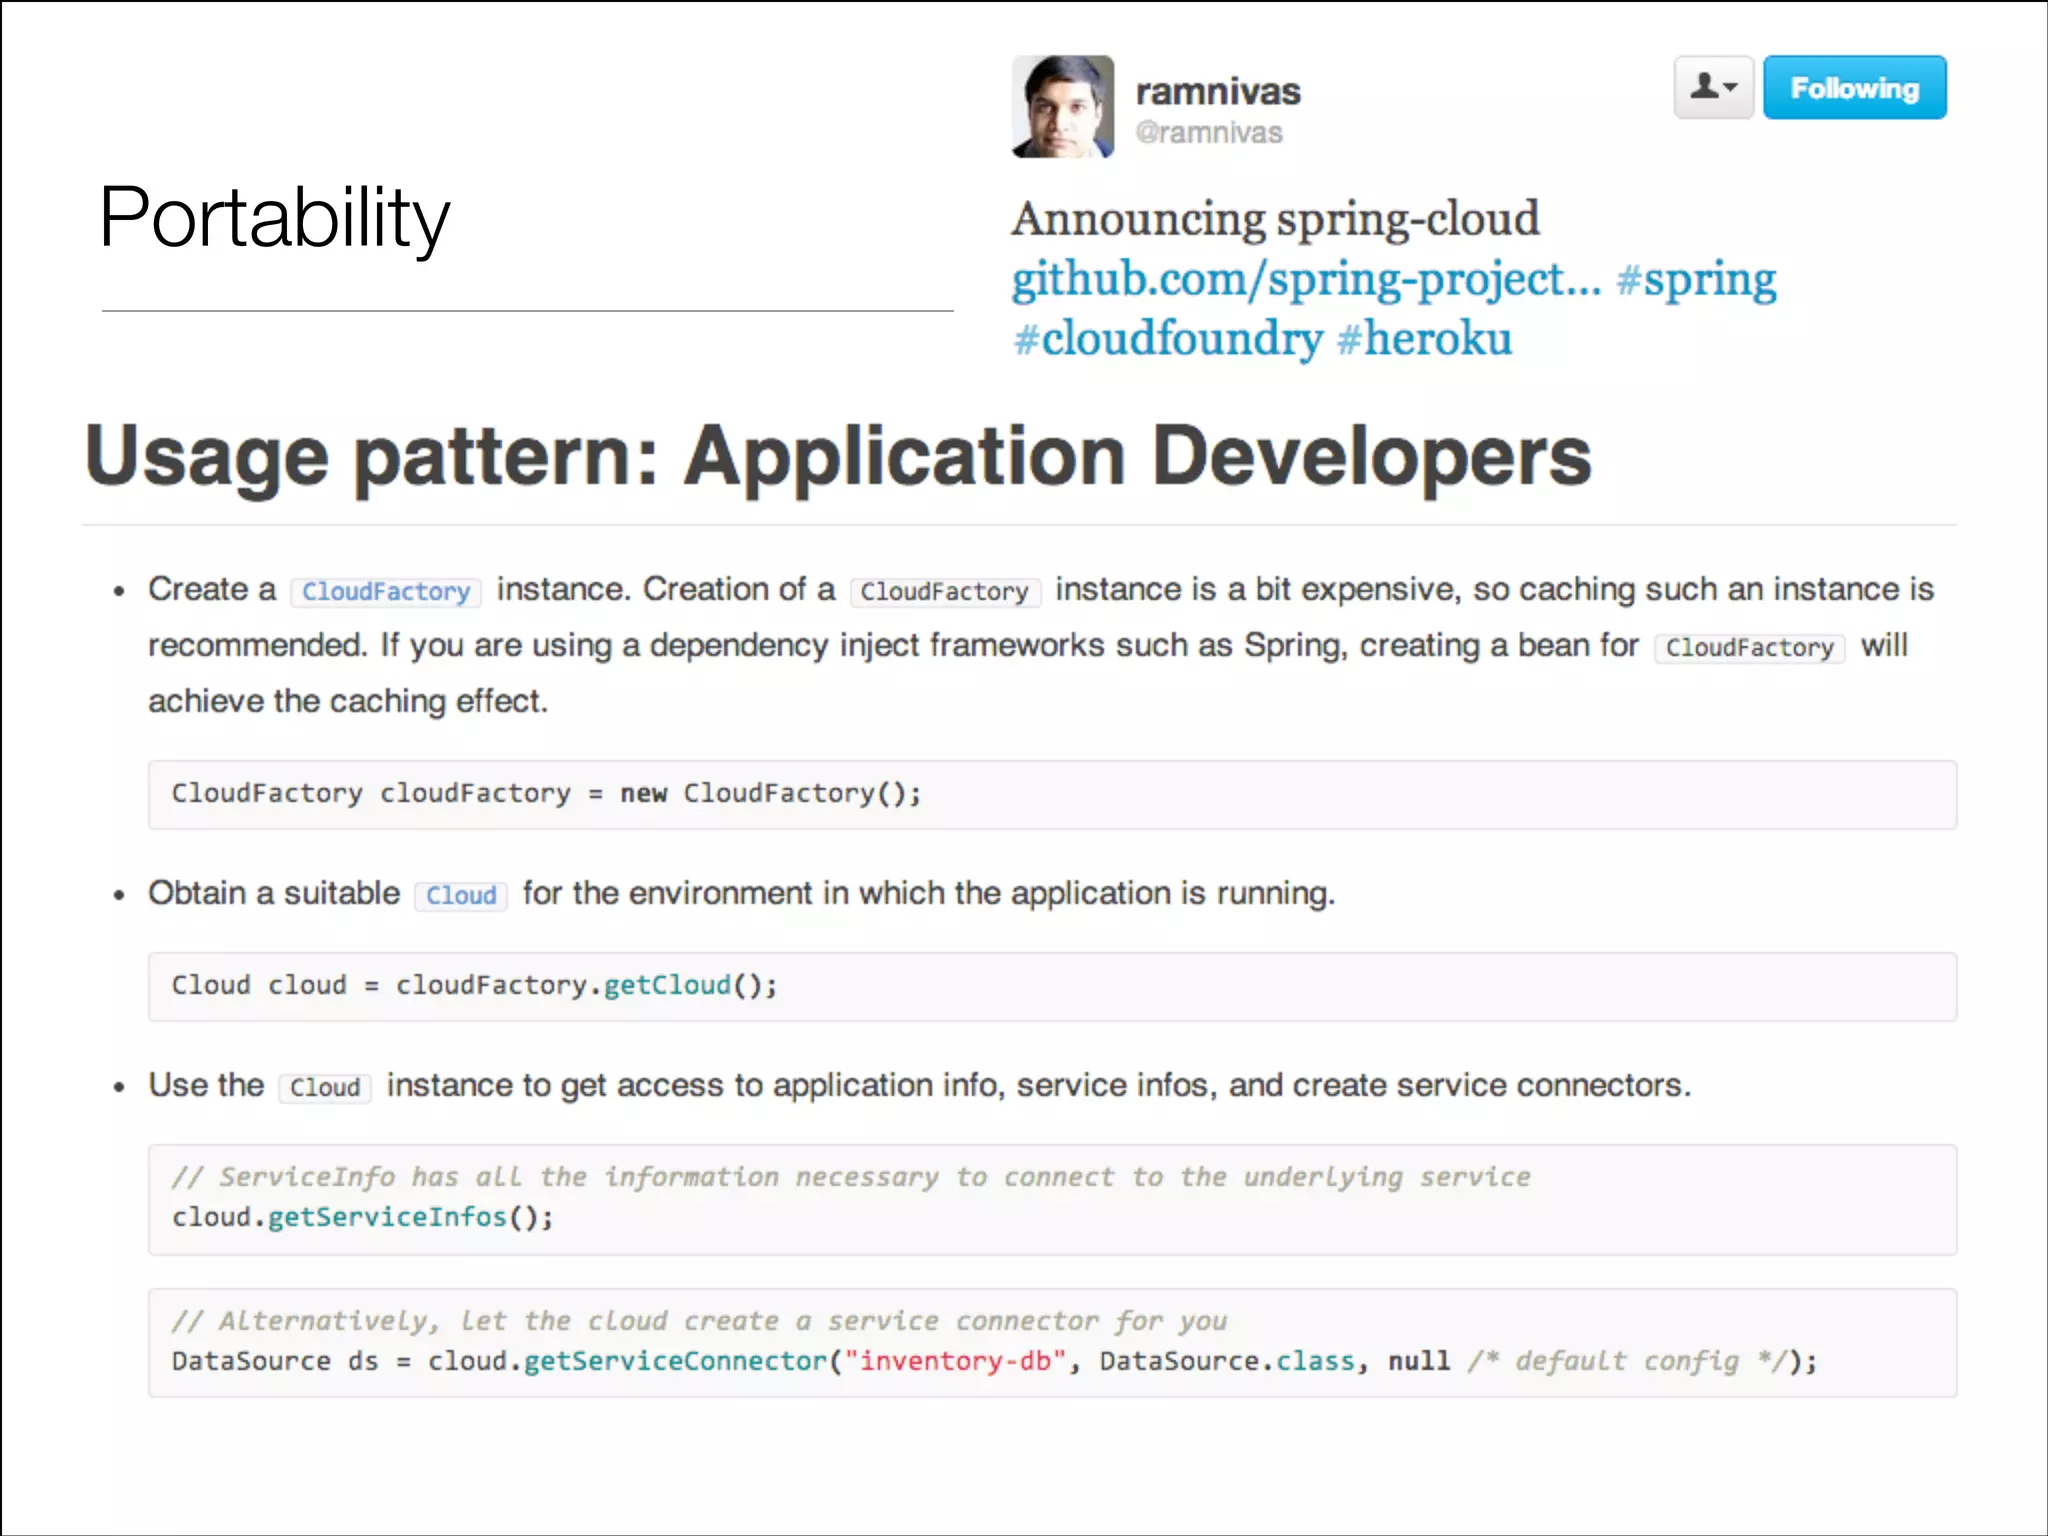This screenshot has width=2048, height=1536.
Task: Click the Announcing spring-cloud tweet text
Action: point(1275,219)
